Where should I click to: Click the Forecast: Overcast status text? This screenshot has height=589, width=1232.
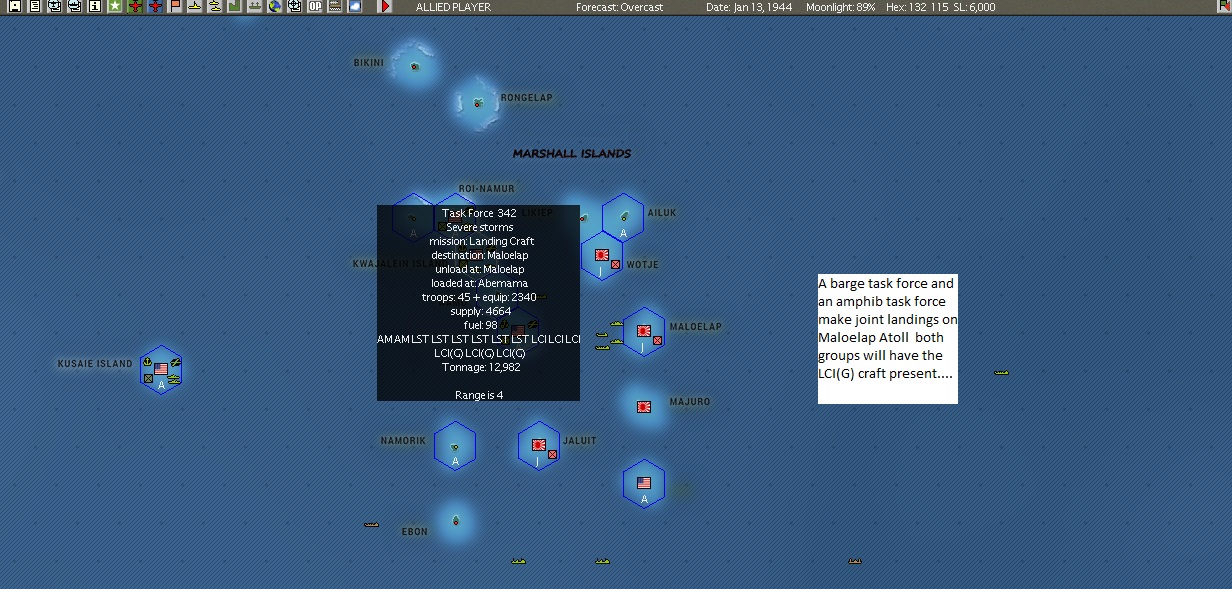coord(619,7)
